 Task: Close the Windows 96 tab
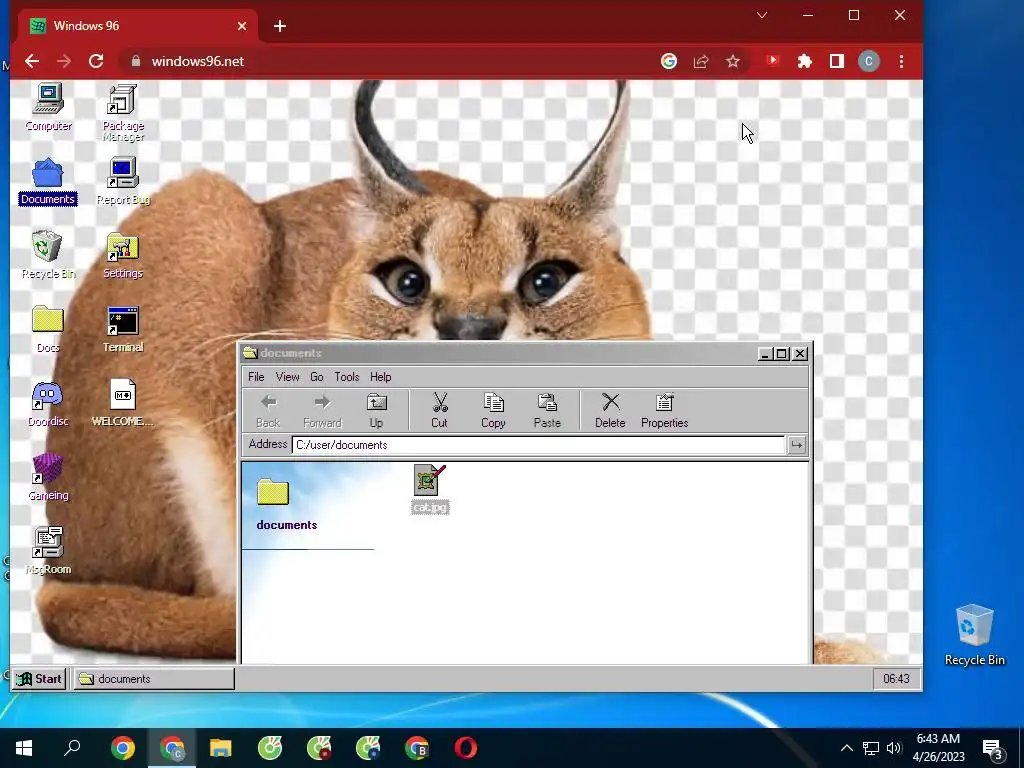242,26
